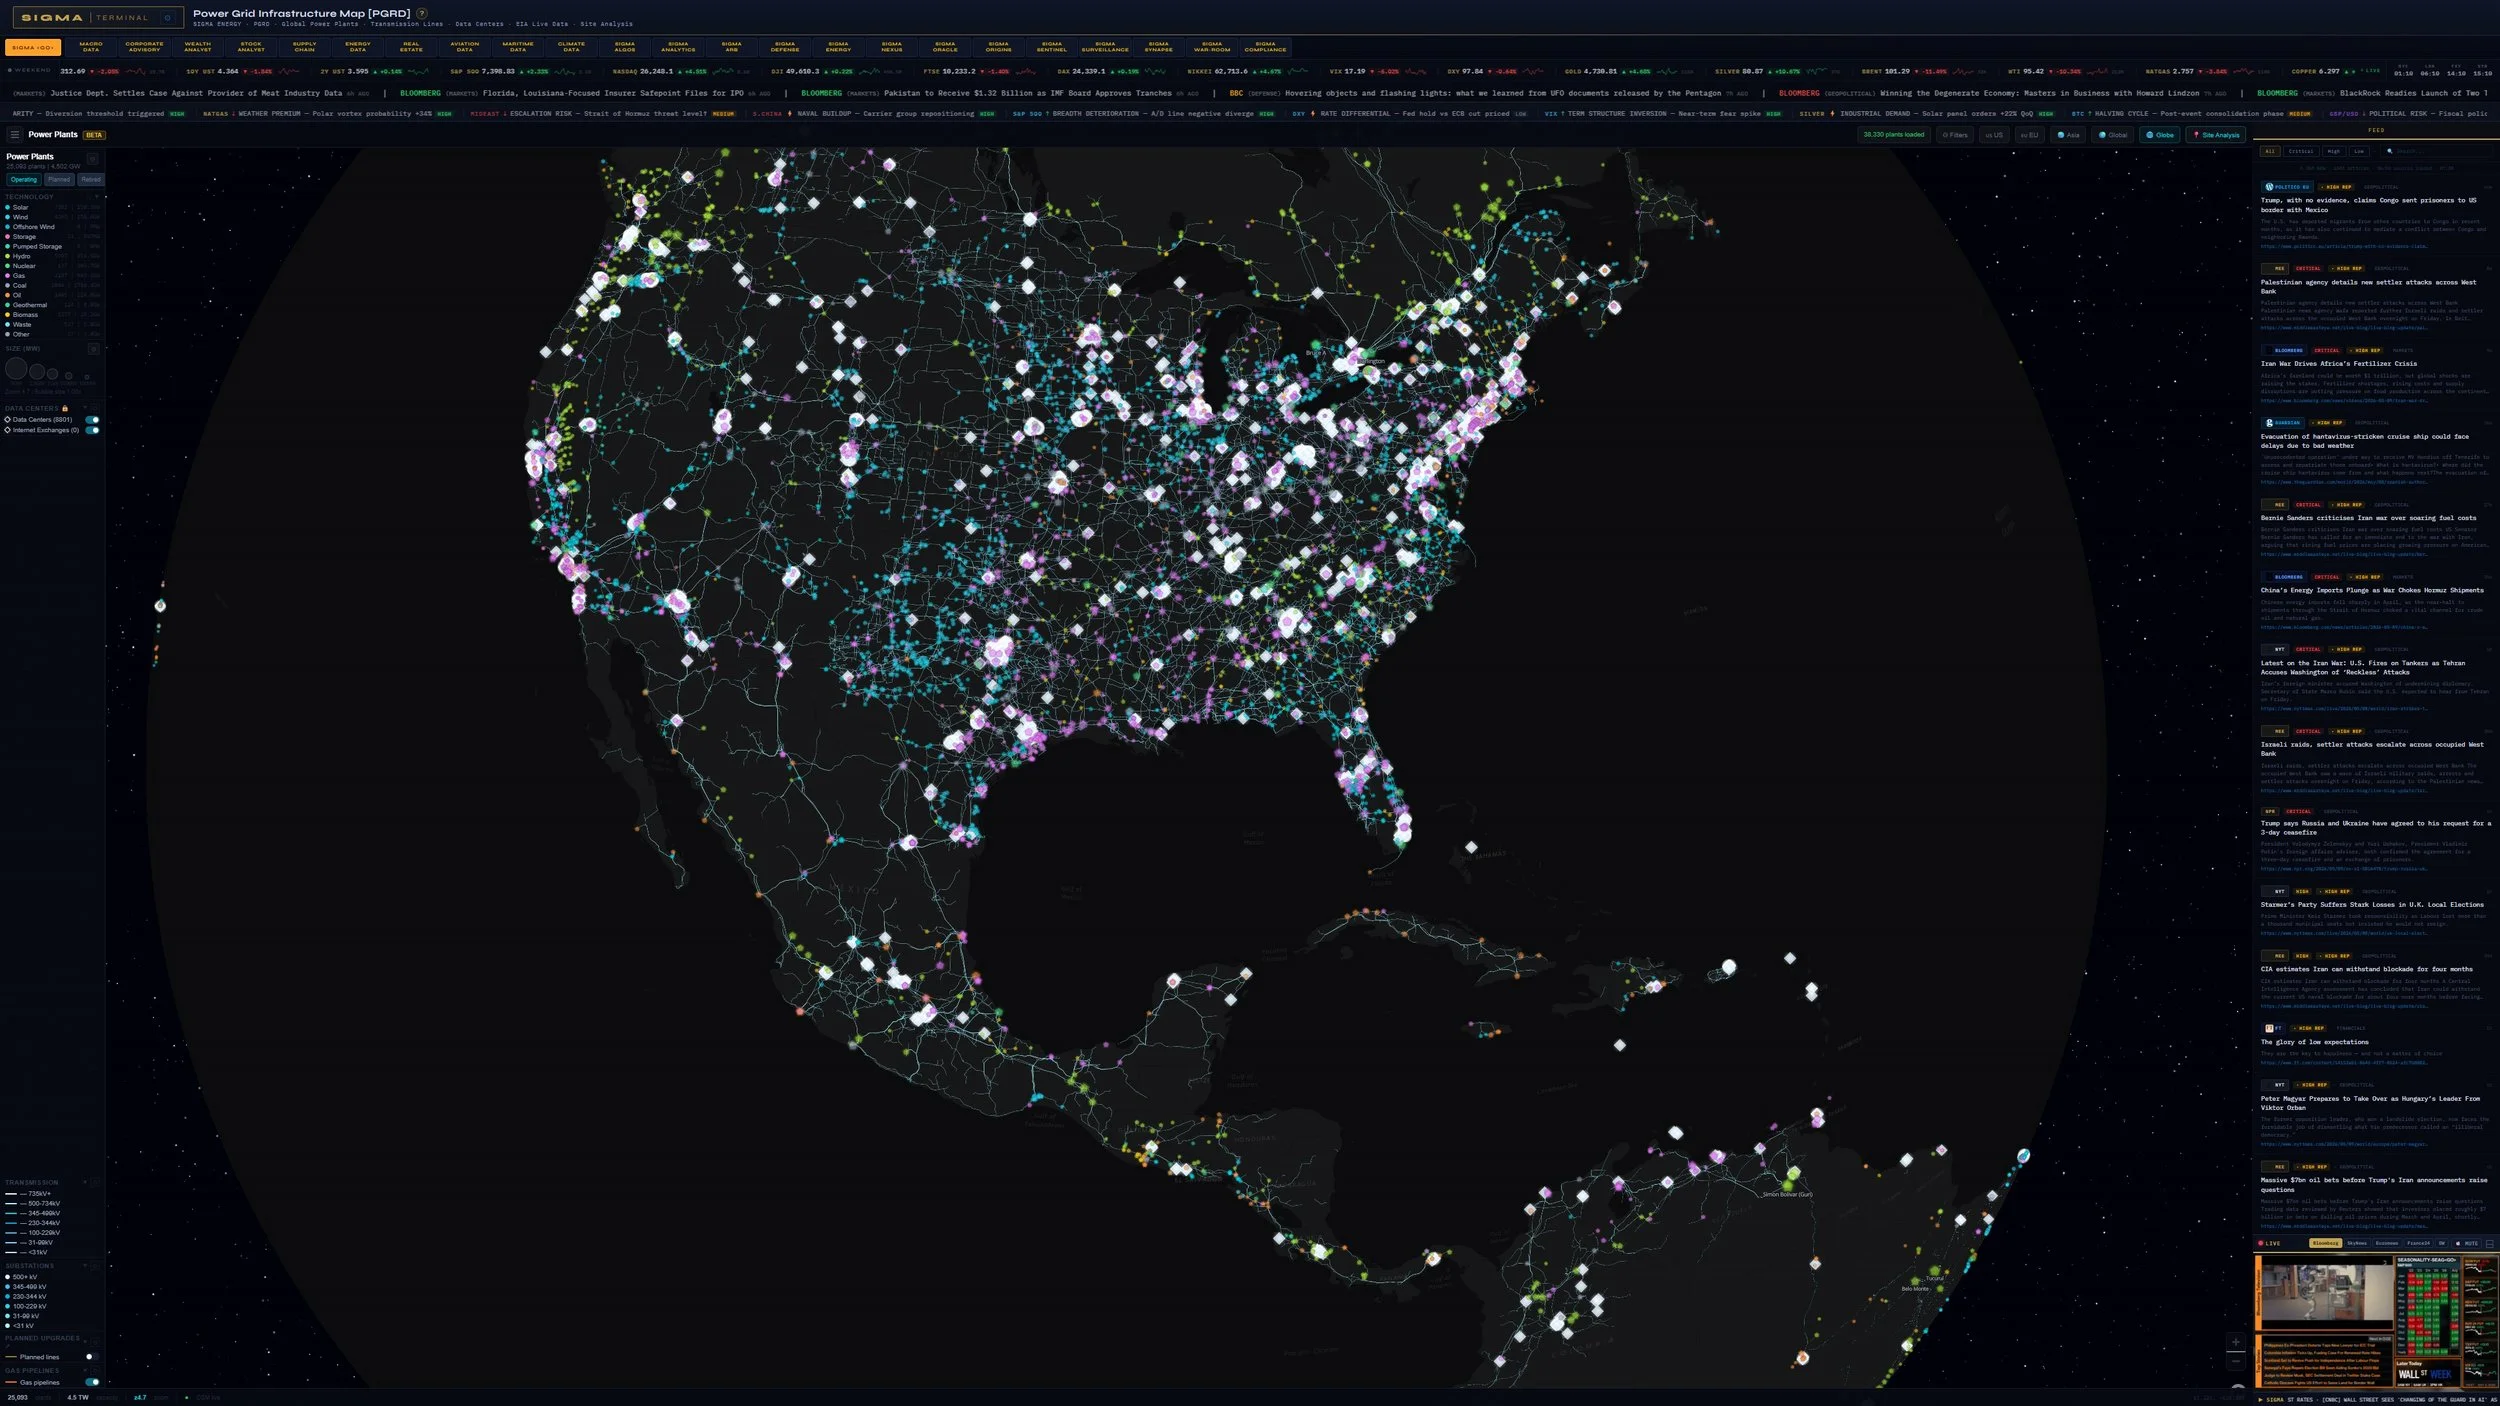The width and height of the screenshot is (2500, 1406).
Task: Open the SUPPLY CHAIN top menu tab
Action: (x=304, y=46)
